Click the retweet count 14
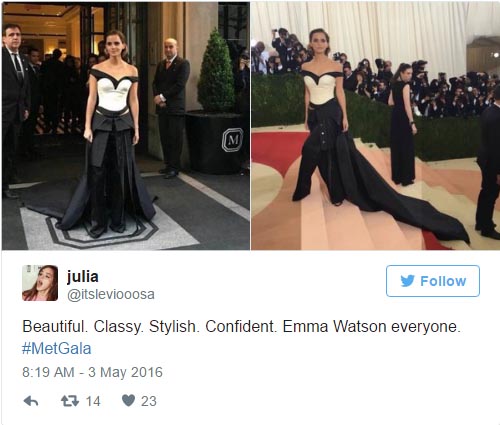 (x=93, y=401)
